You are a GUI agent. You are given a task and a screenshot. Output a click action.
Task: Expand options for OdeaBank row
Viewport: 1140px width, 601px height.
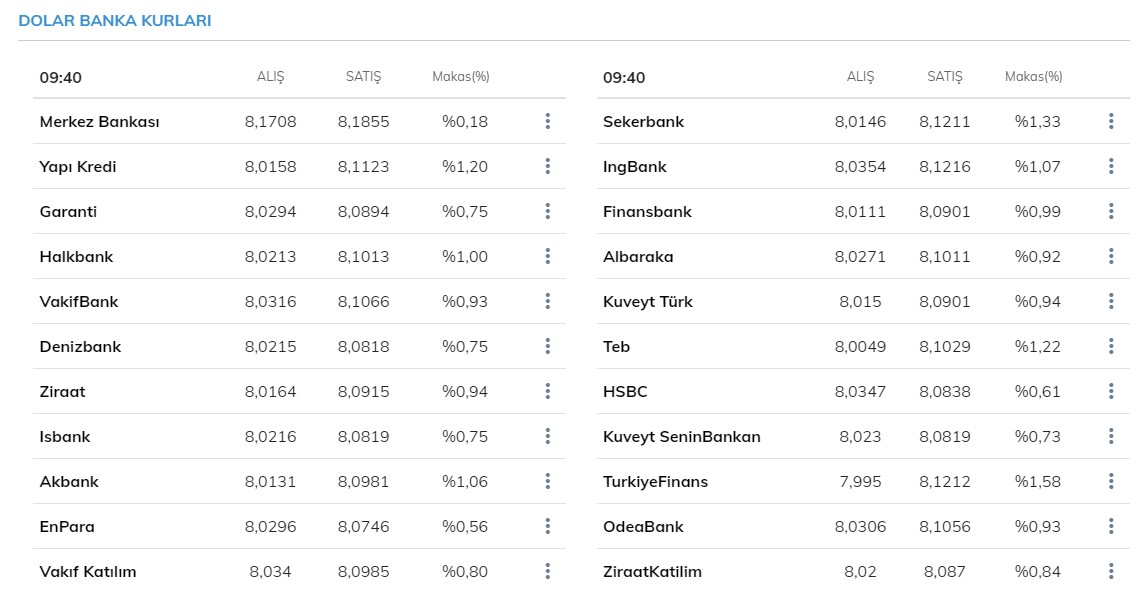coord(1111,526)
